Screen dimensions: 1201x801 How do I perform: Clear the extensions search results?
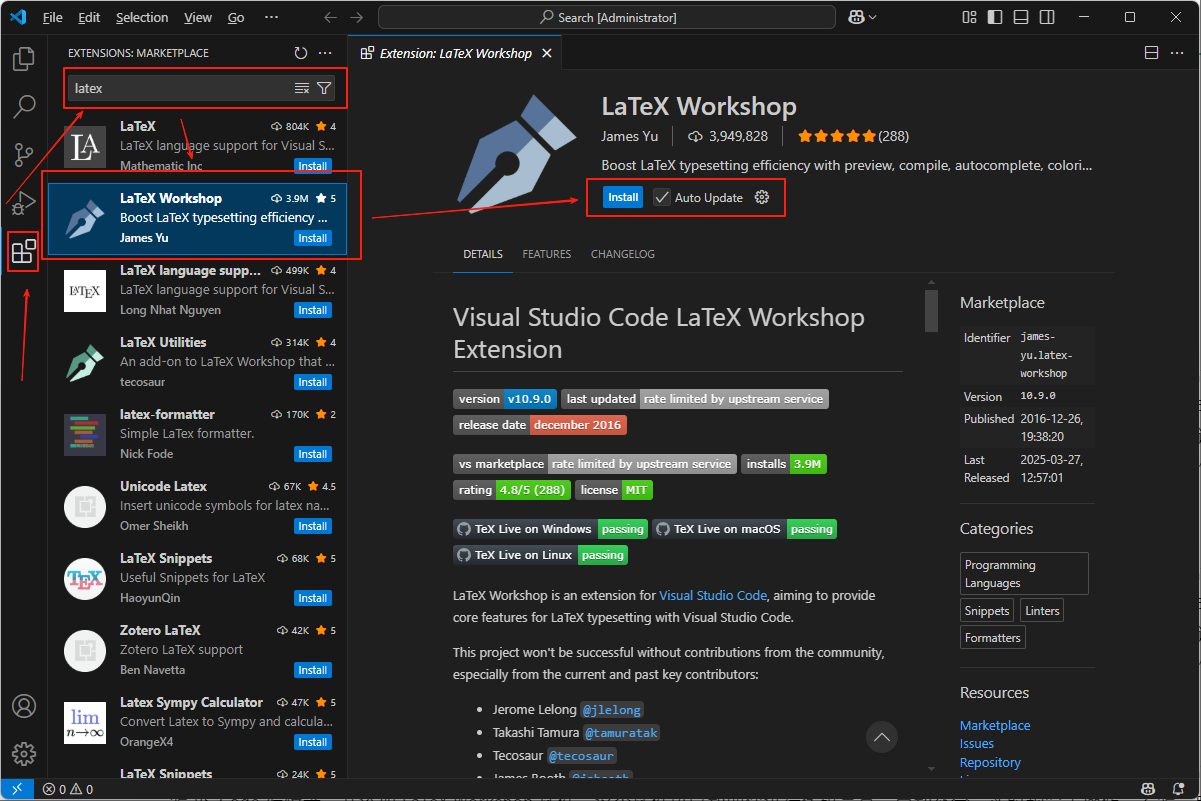(x=302, y=89)
